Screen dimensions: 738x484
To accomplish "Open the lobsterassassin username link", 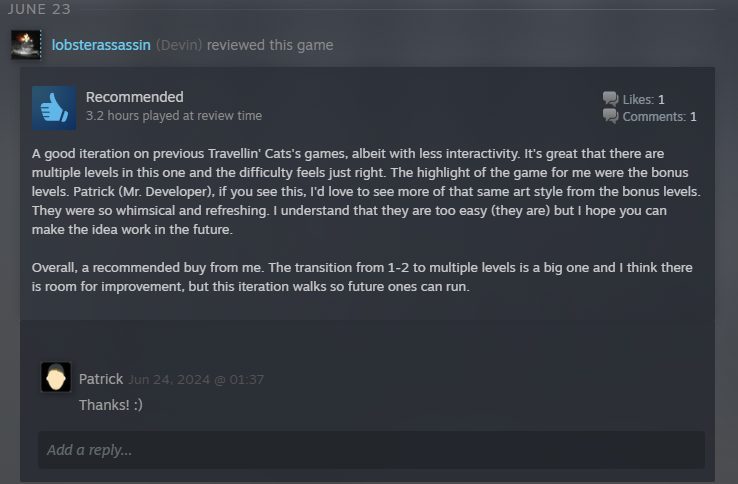I will pos(101,45).
